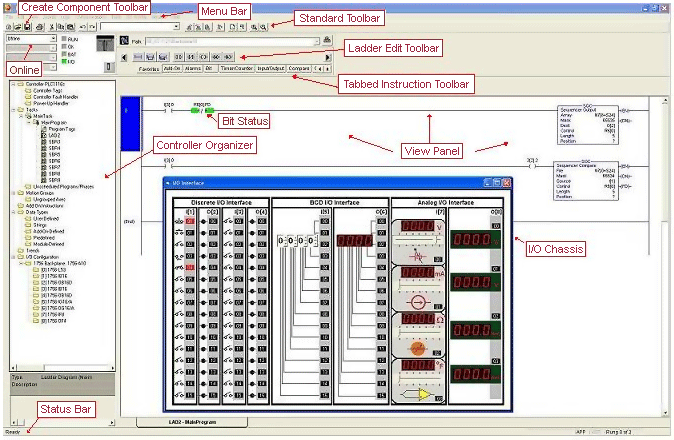Click the Print icon in the standard toolbar
The width and height of the screenshot is (674, 440).
tap(39, 25)
